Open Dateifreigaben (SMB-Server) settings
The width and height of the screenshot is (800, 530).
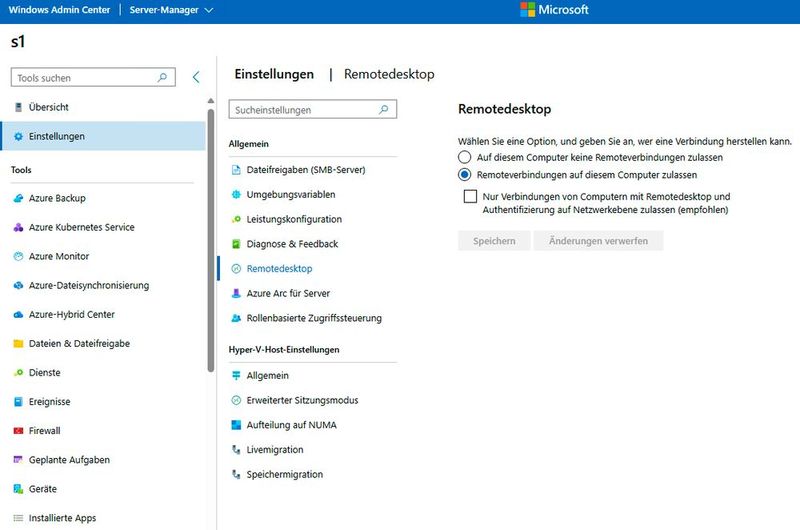click(x=308, y=170)
